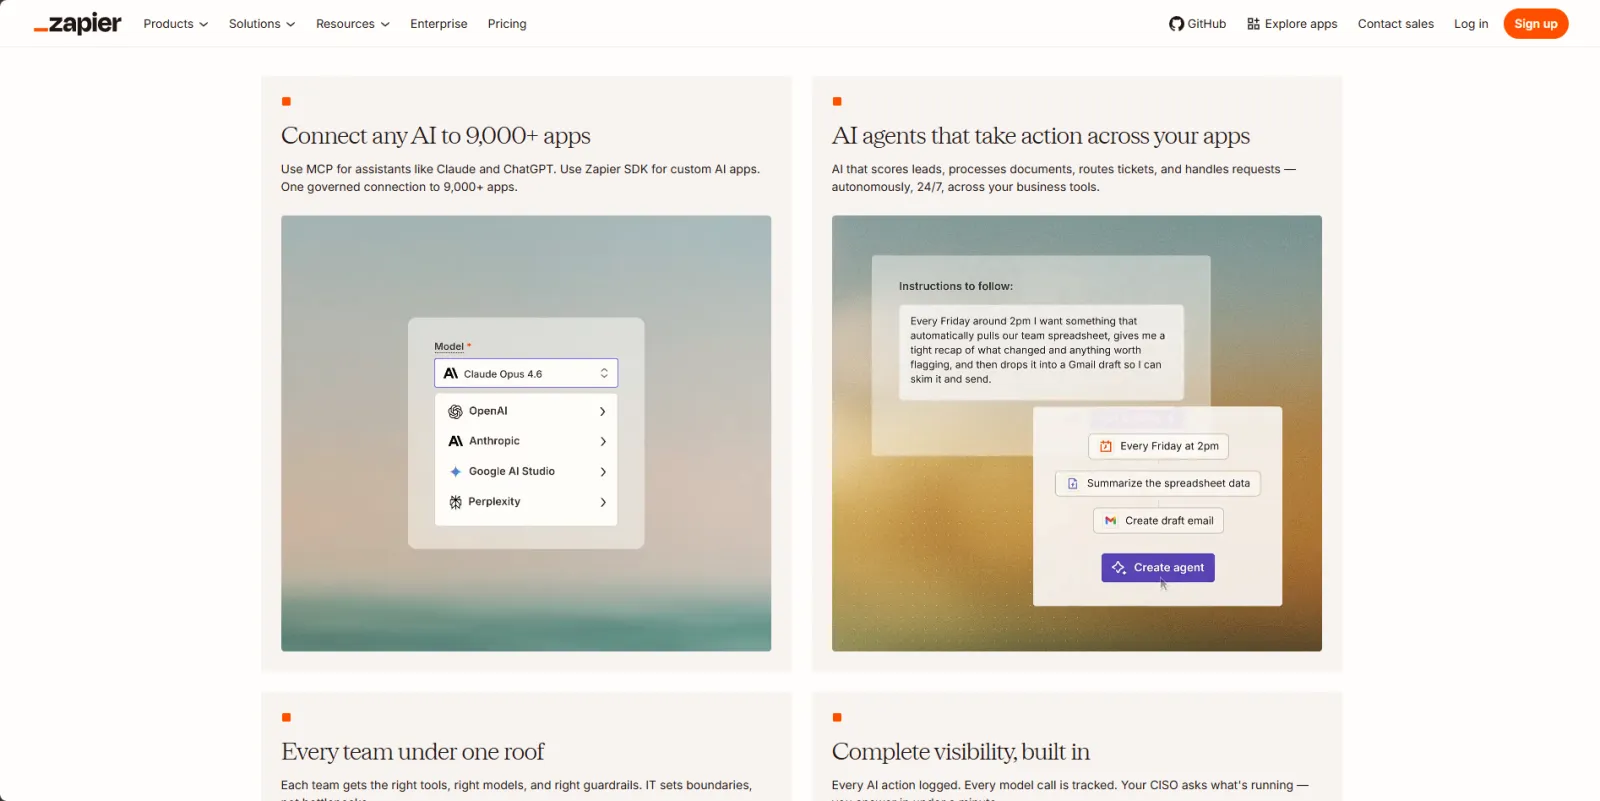Click the Anthropic logo in list
The height and width of the screenshot is (801, 1600).
pyautogui.click(x=455, y=441)
